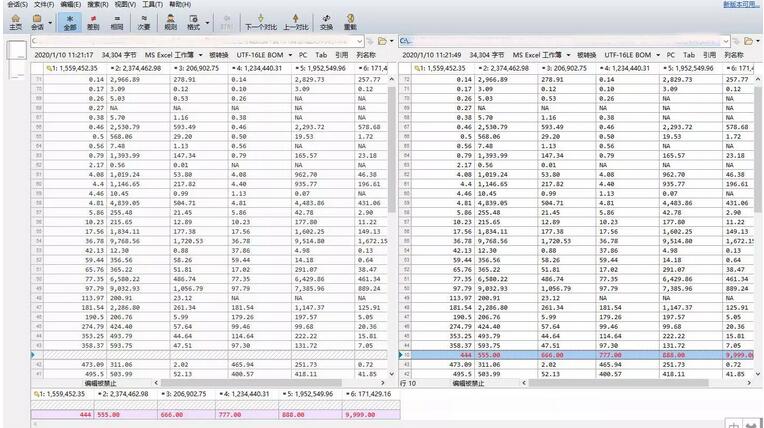Toggle 差别 (differences only) display filter
764x428 pixels.
[x=93, y=21]
